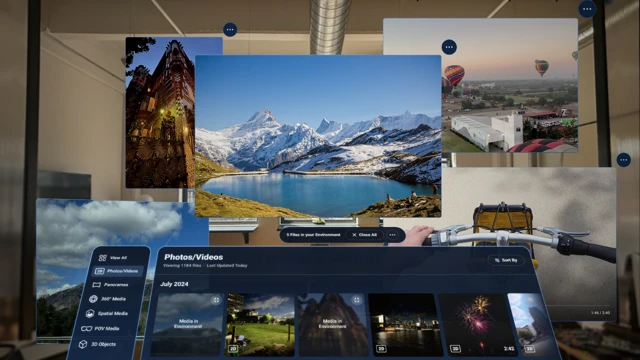
Task: Open more options beside Close All
Action: [392, 235]
